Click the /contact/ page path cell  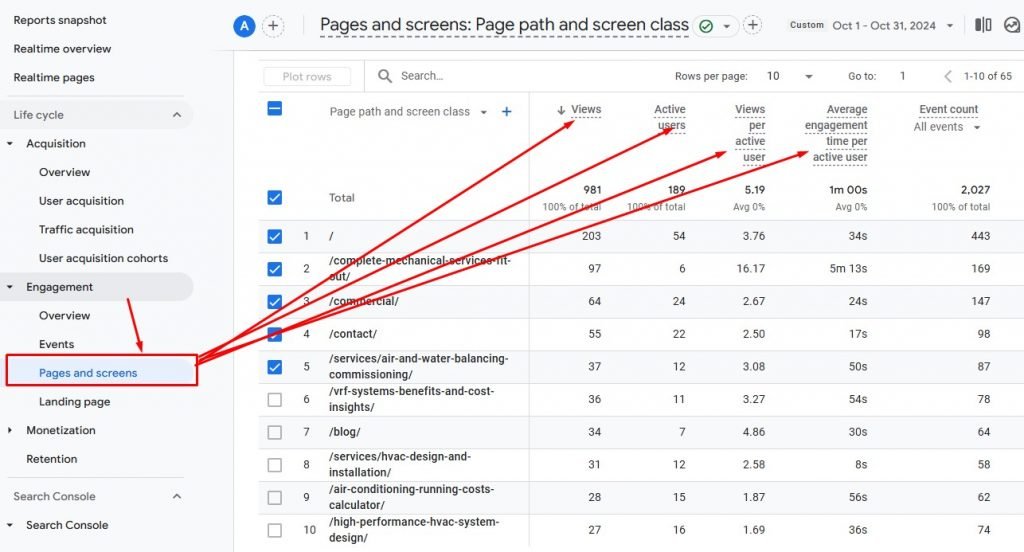[353, 334]
